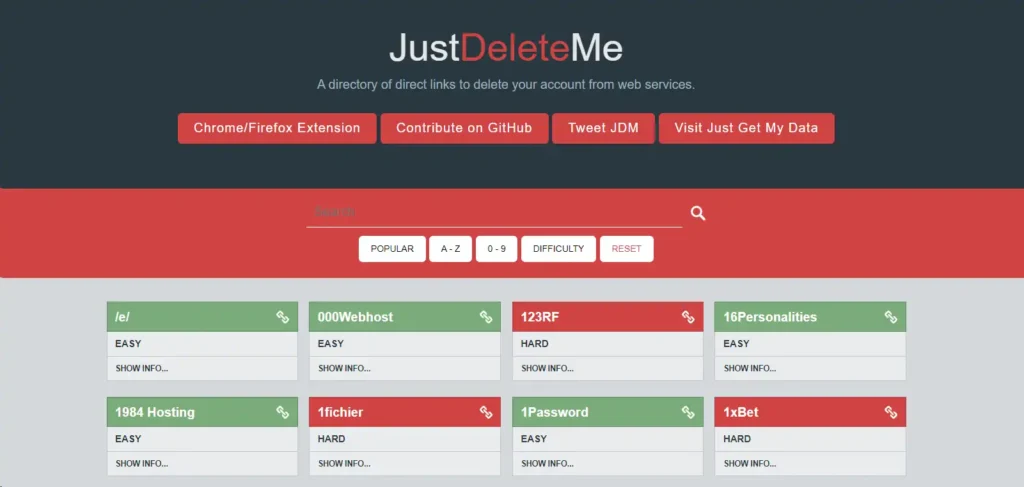
Task: Expand Show Info for 1xBet
Action: [750, 463]
